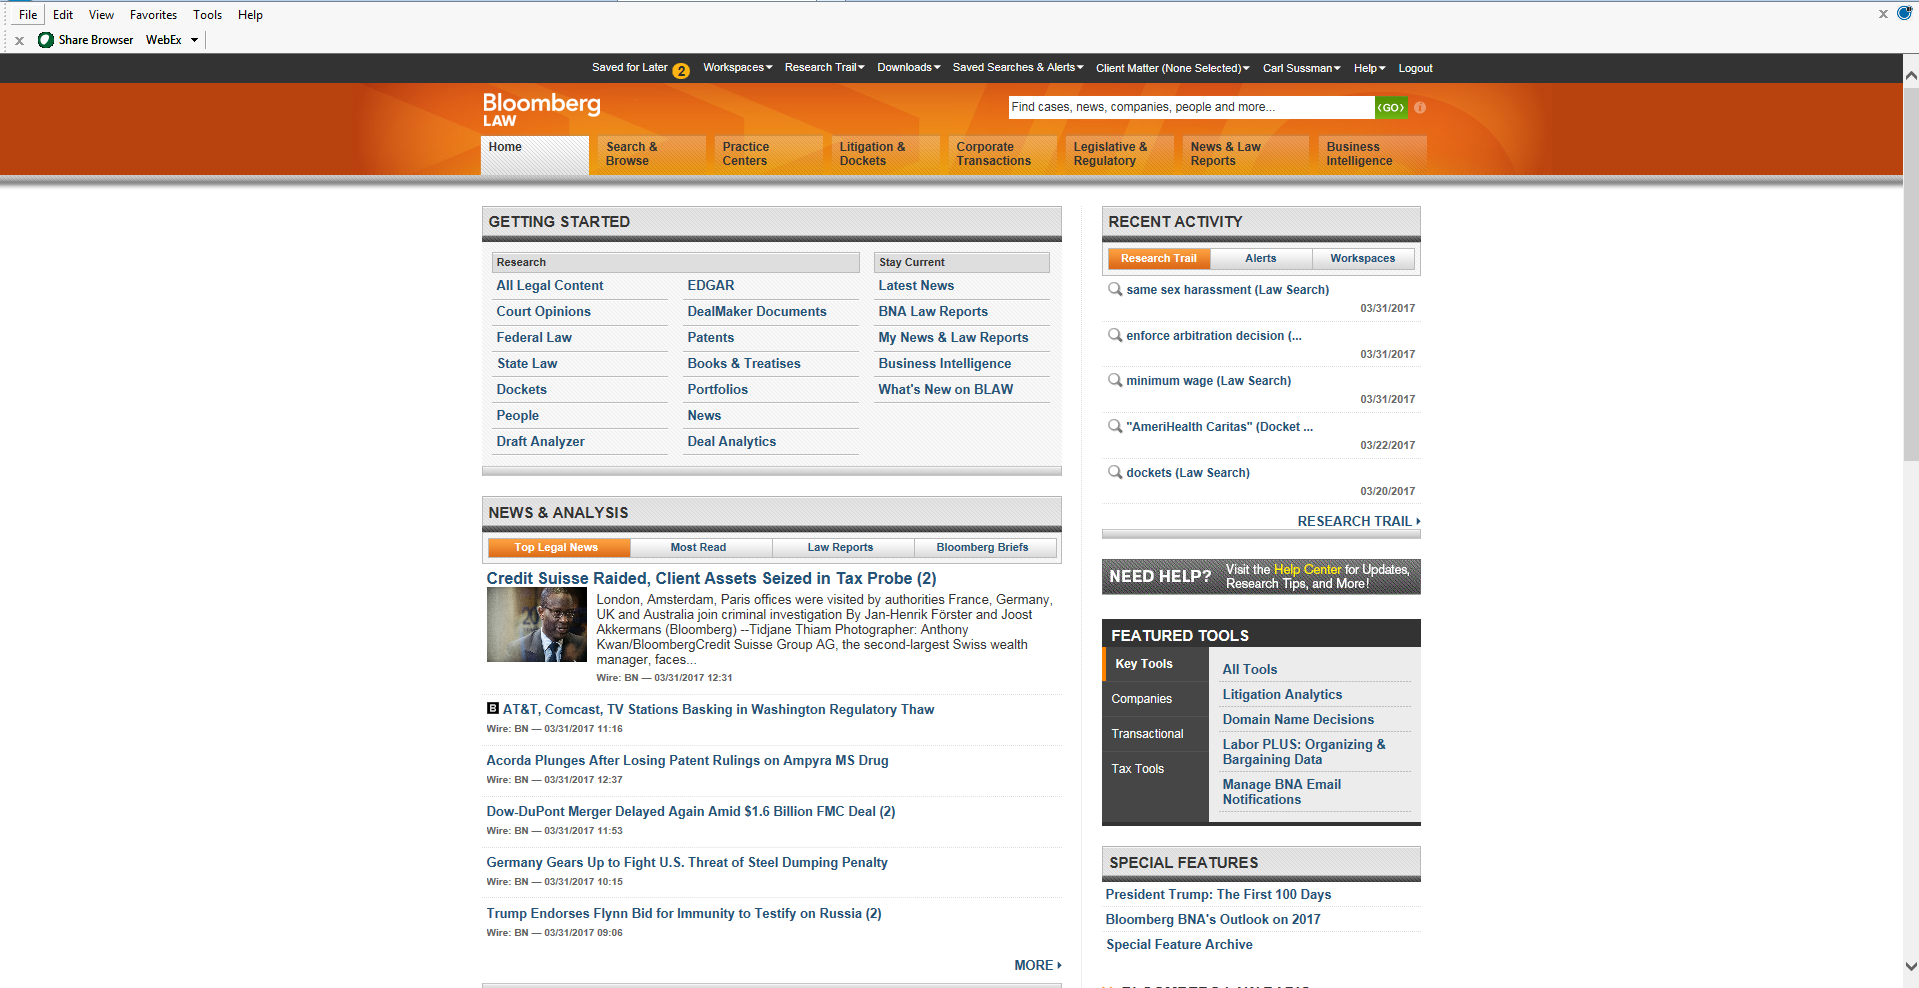Click the B icon beside AT&T headline
The height and width of the screenshot is (988, 1919).
pyautogui.click(x=492, y=708)
